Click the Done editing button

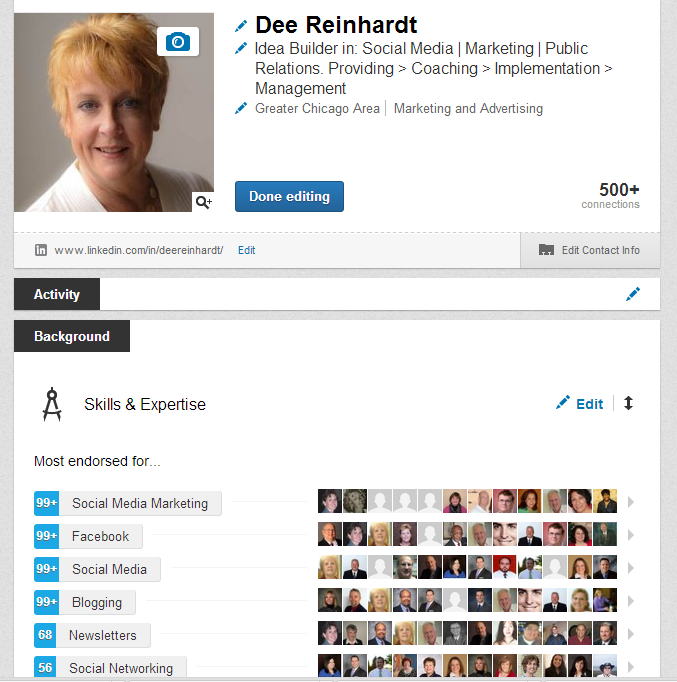tap(290, 197)
